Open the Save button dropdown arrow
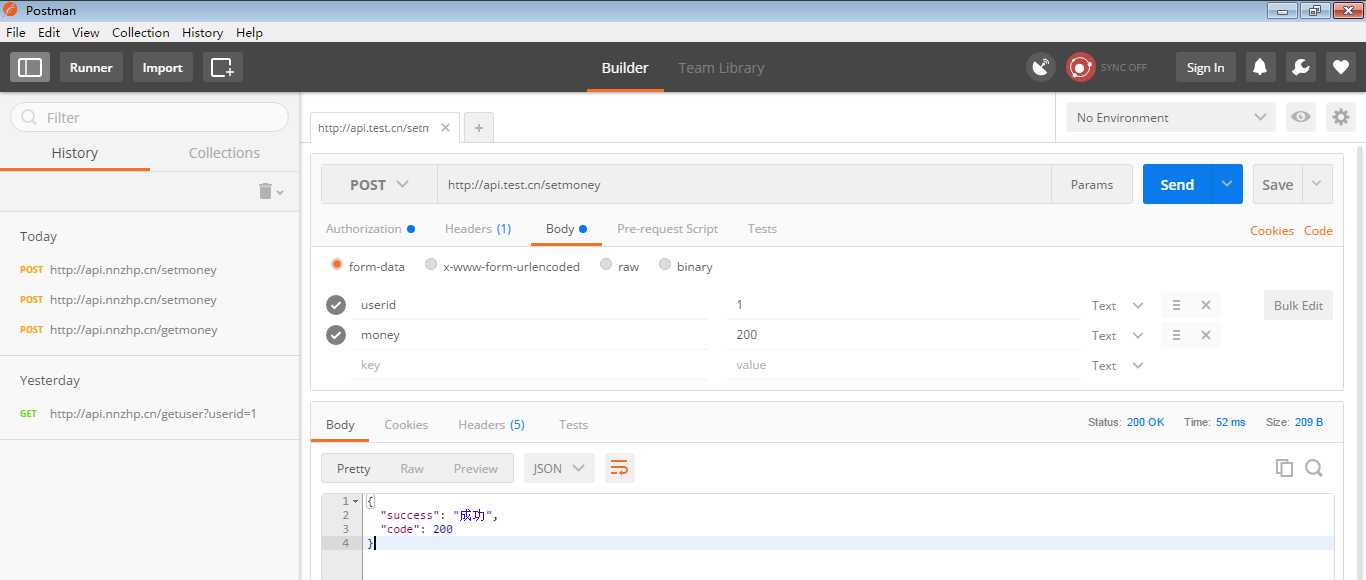 point(1317,185)
